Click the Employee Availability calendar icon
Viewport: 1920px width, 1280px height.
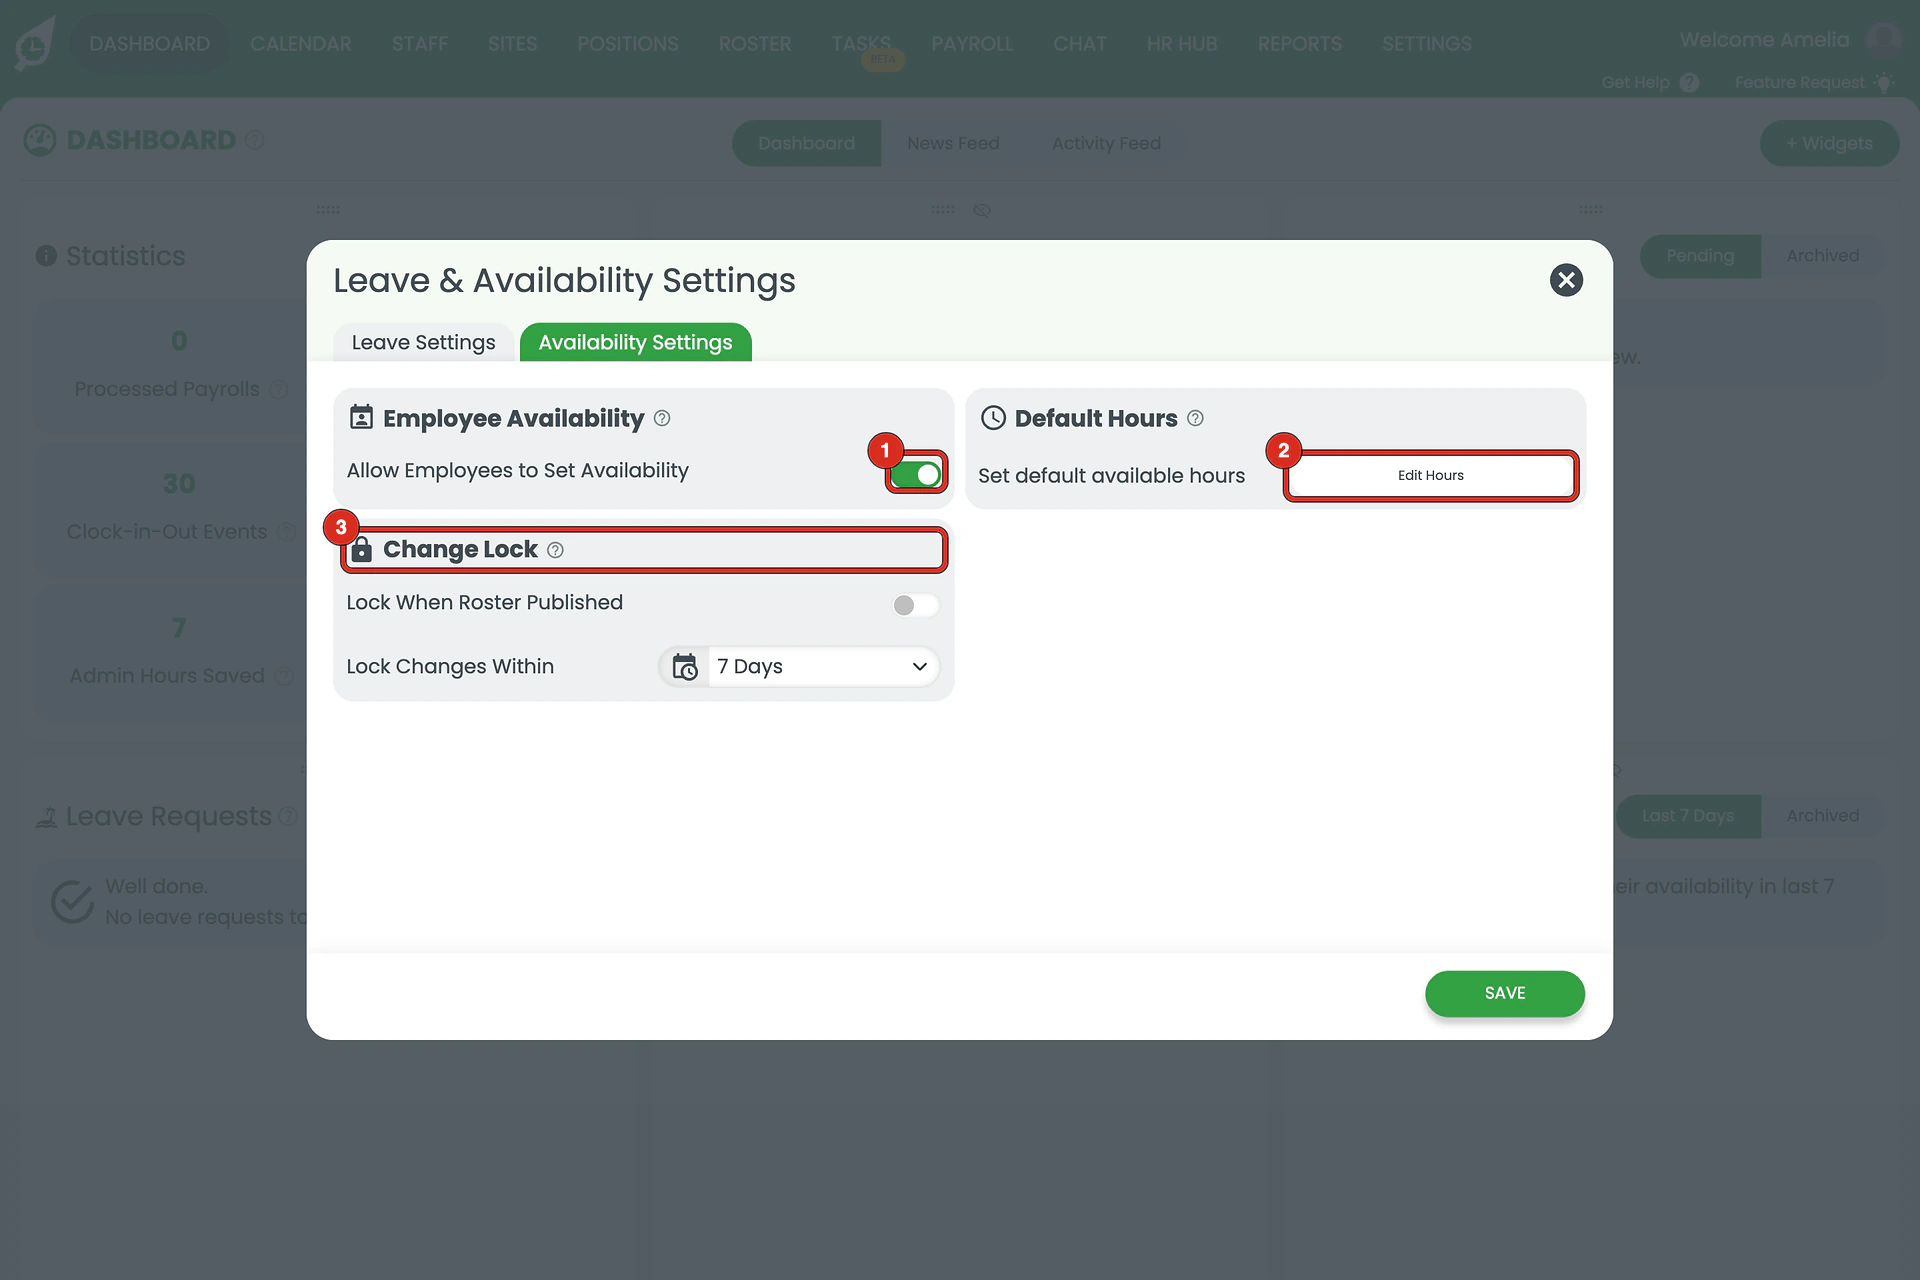[x=361, y=417]
